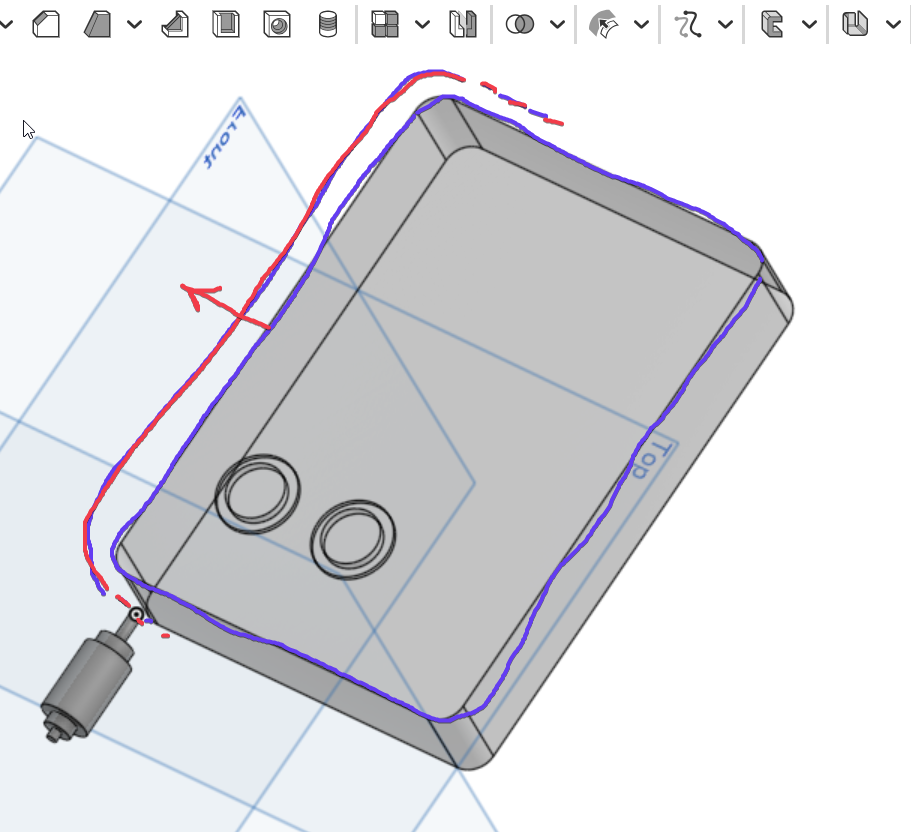Select the C-channel Frame tool
This screenshot has width=911, height=832.
click(772, 24)
